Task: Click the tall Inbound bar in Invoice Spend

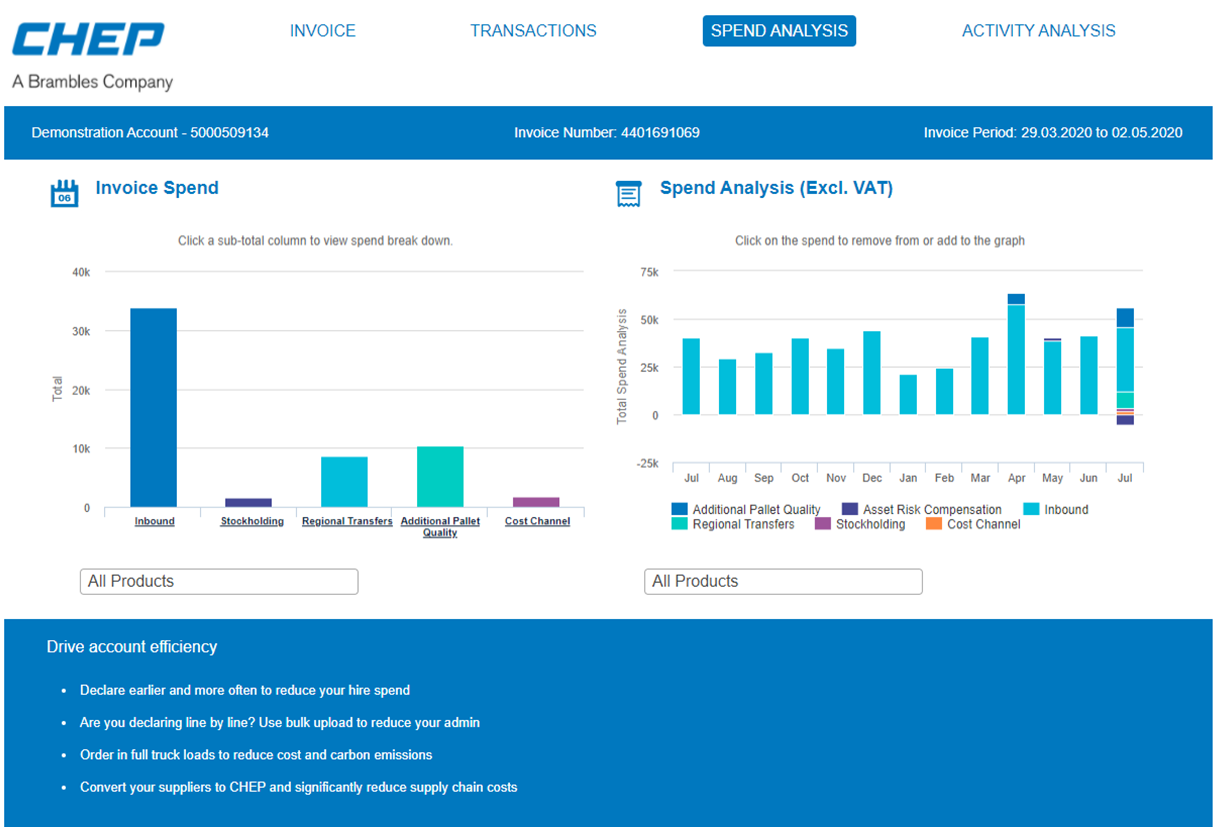Action: 154,408
